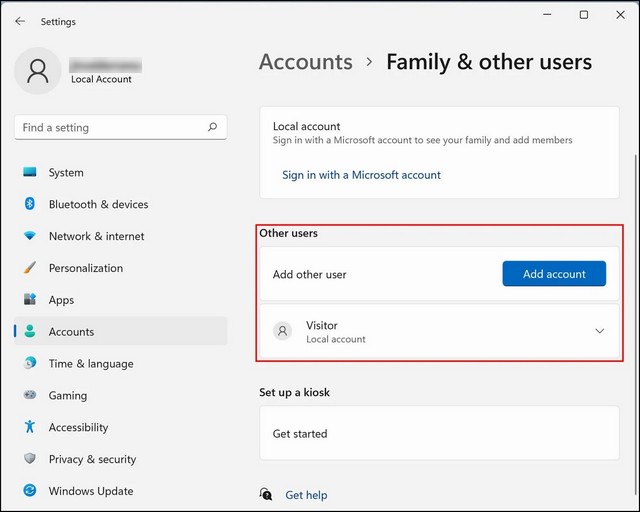Click the System monitor icon
Viewport: 640px width, 512px height.
[x=30, y=172]
